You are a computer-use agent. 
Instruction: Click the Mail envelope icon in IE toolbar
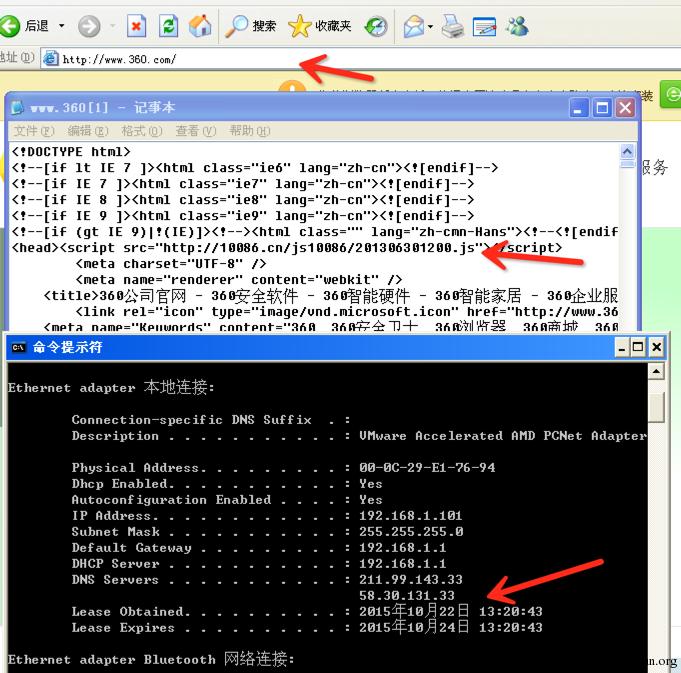point(414,26)
